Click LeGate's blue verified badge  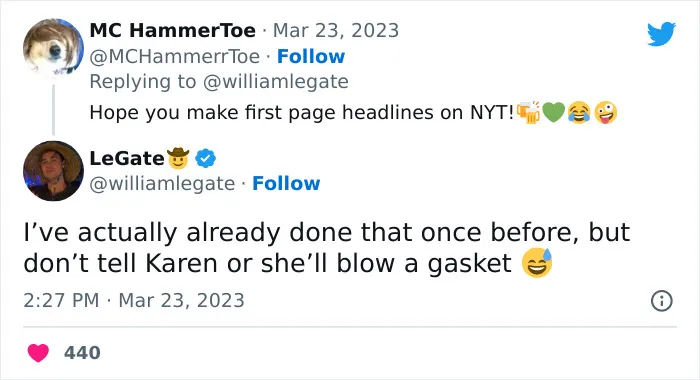[205, 158]
